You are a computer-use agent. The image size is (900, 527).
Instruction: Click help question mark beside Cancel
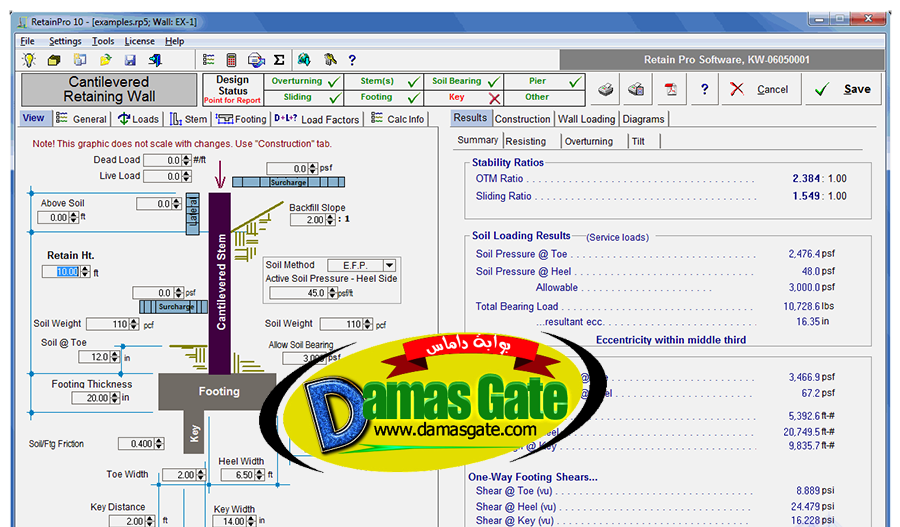tap(704, 89)
